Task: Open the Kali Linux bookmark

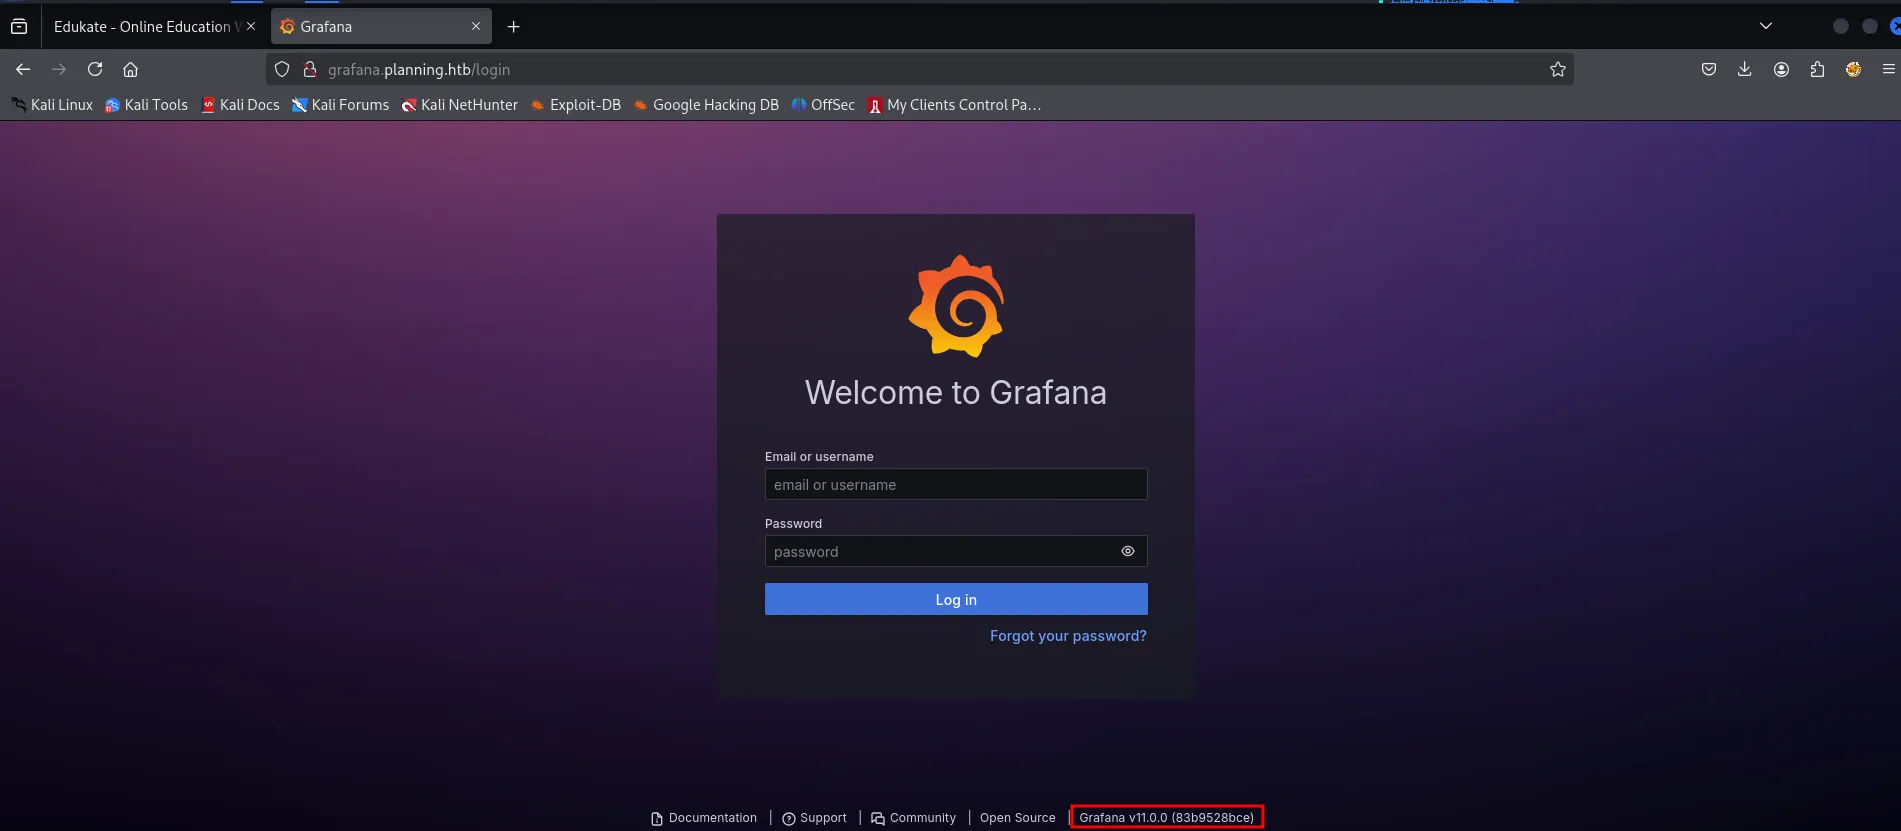Action: click(x=52, y=105)
